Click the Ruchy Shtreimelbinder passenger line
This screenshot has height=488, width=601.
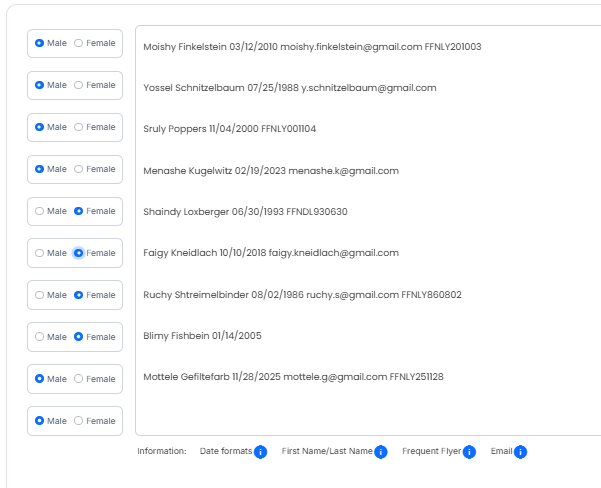302,295
